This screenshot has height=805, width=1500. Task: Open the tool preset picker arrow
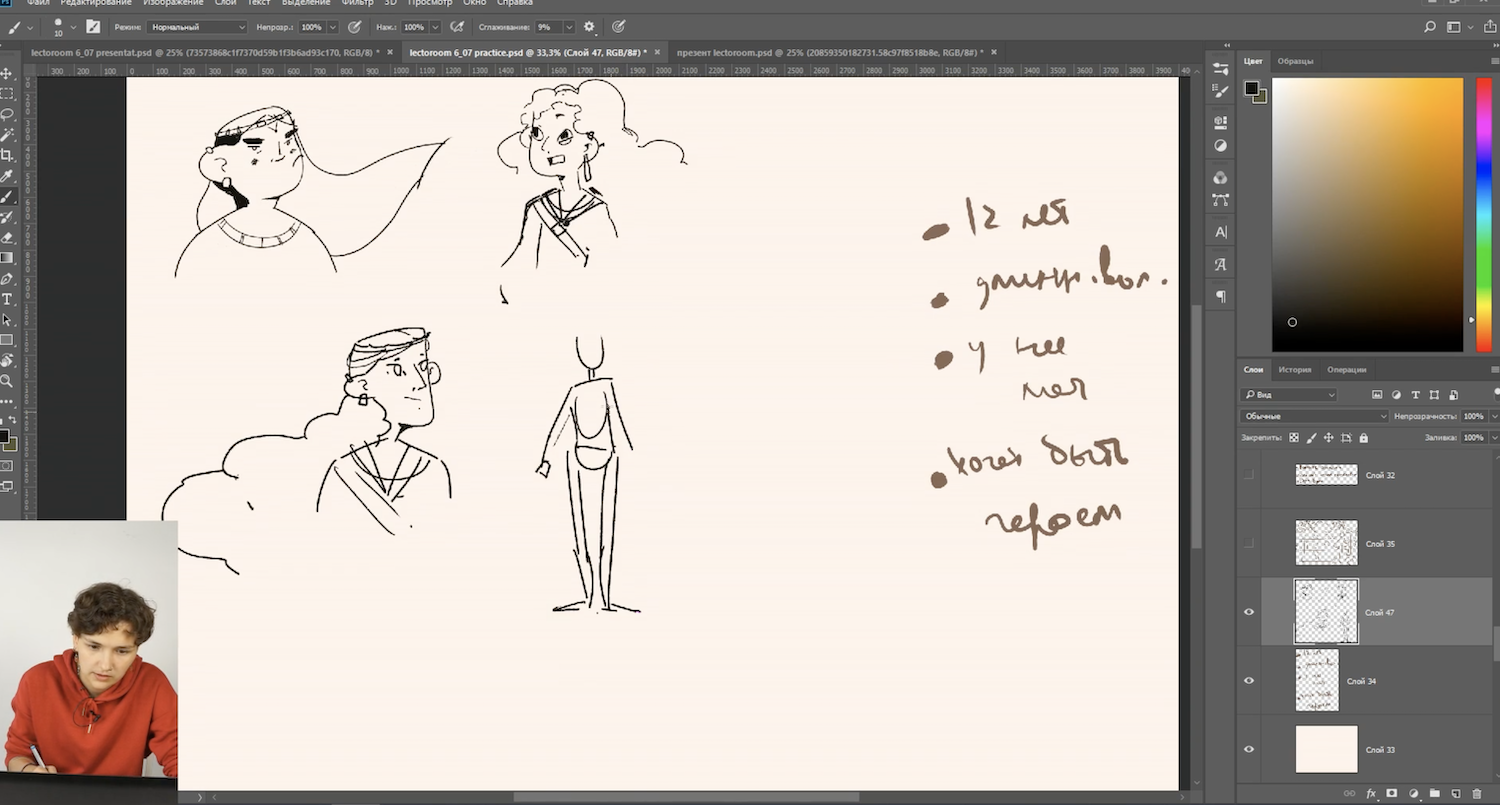[x=30, y=27]
